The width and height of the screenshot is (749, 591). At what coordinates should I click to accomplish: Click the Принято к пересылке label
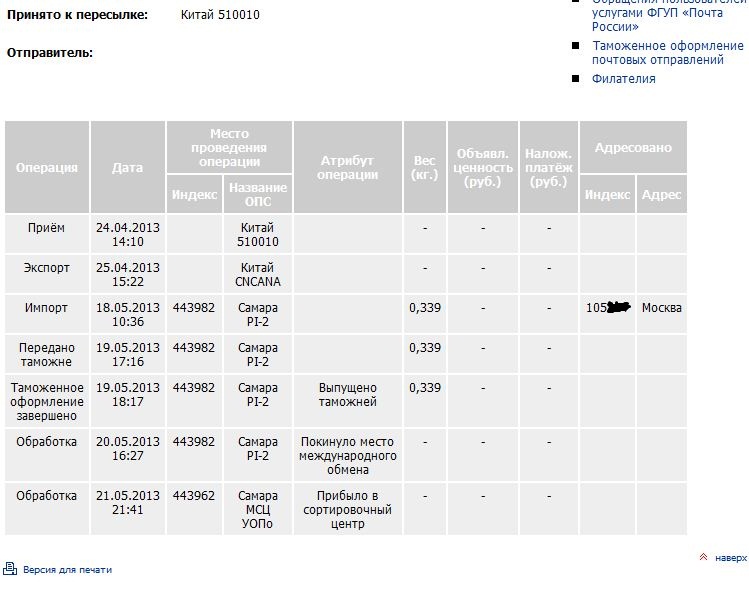pyautogui.click(x=77, y=15)
